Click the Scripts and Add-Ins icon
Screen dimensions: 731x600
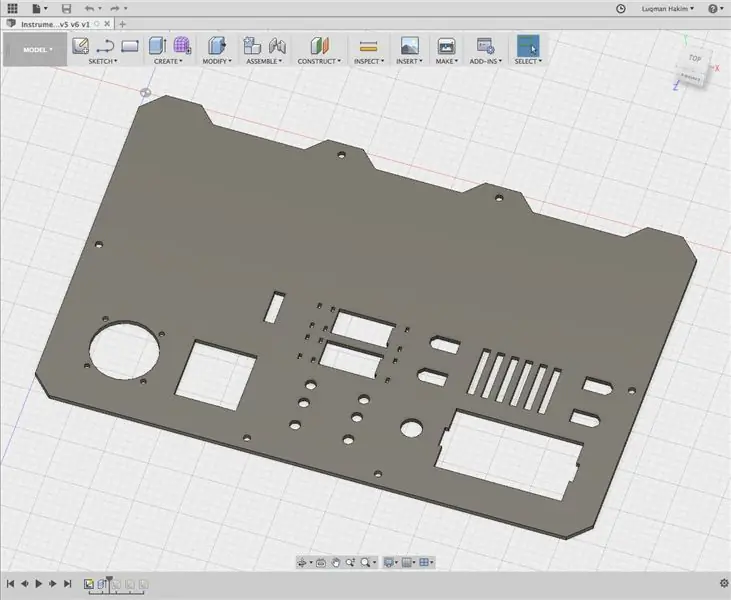point(485,46)
